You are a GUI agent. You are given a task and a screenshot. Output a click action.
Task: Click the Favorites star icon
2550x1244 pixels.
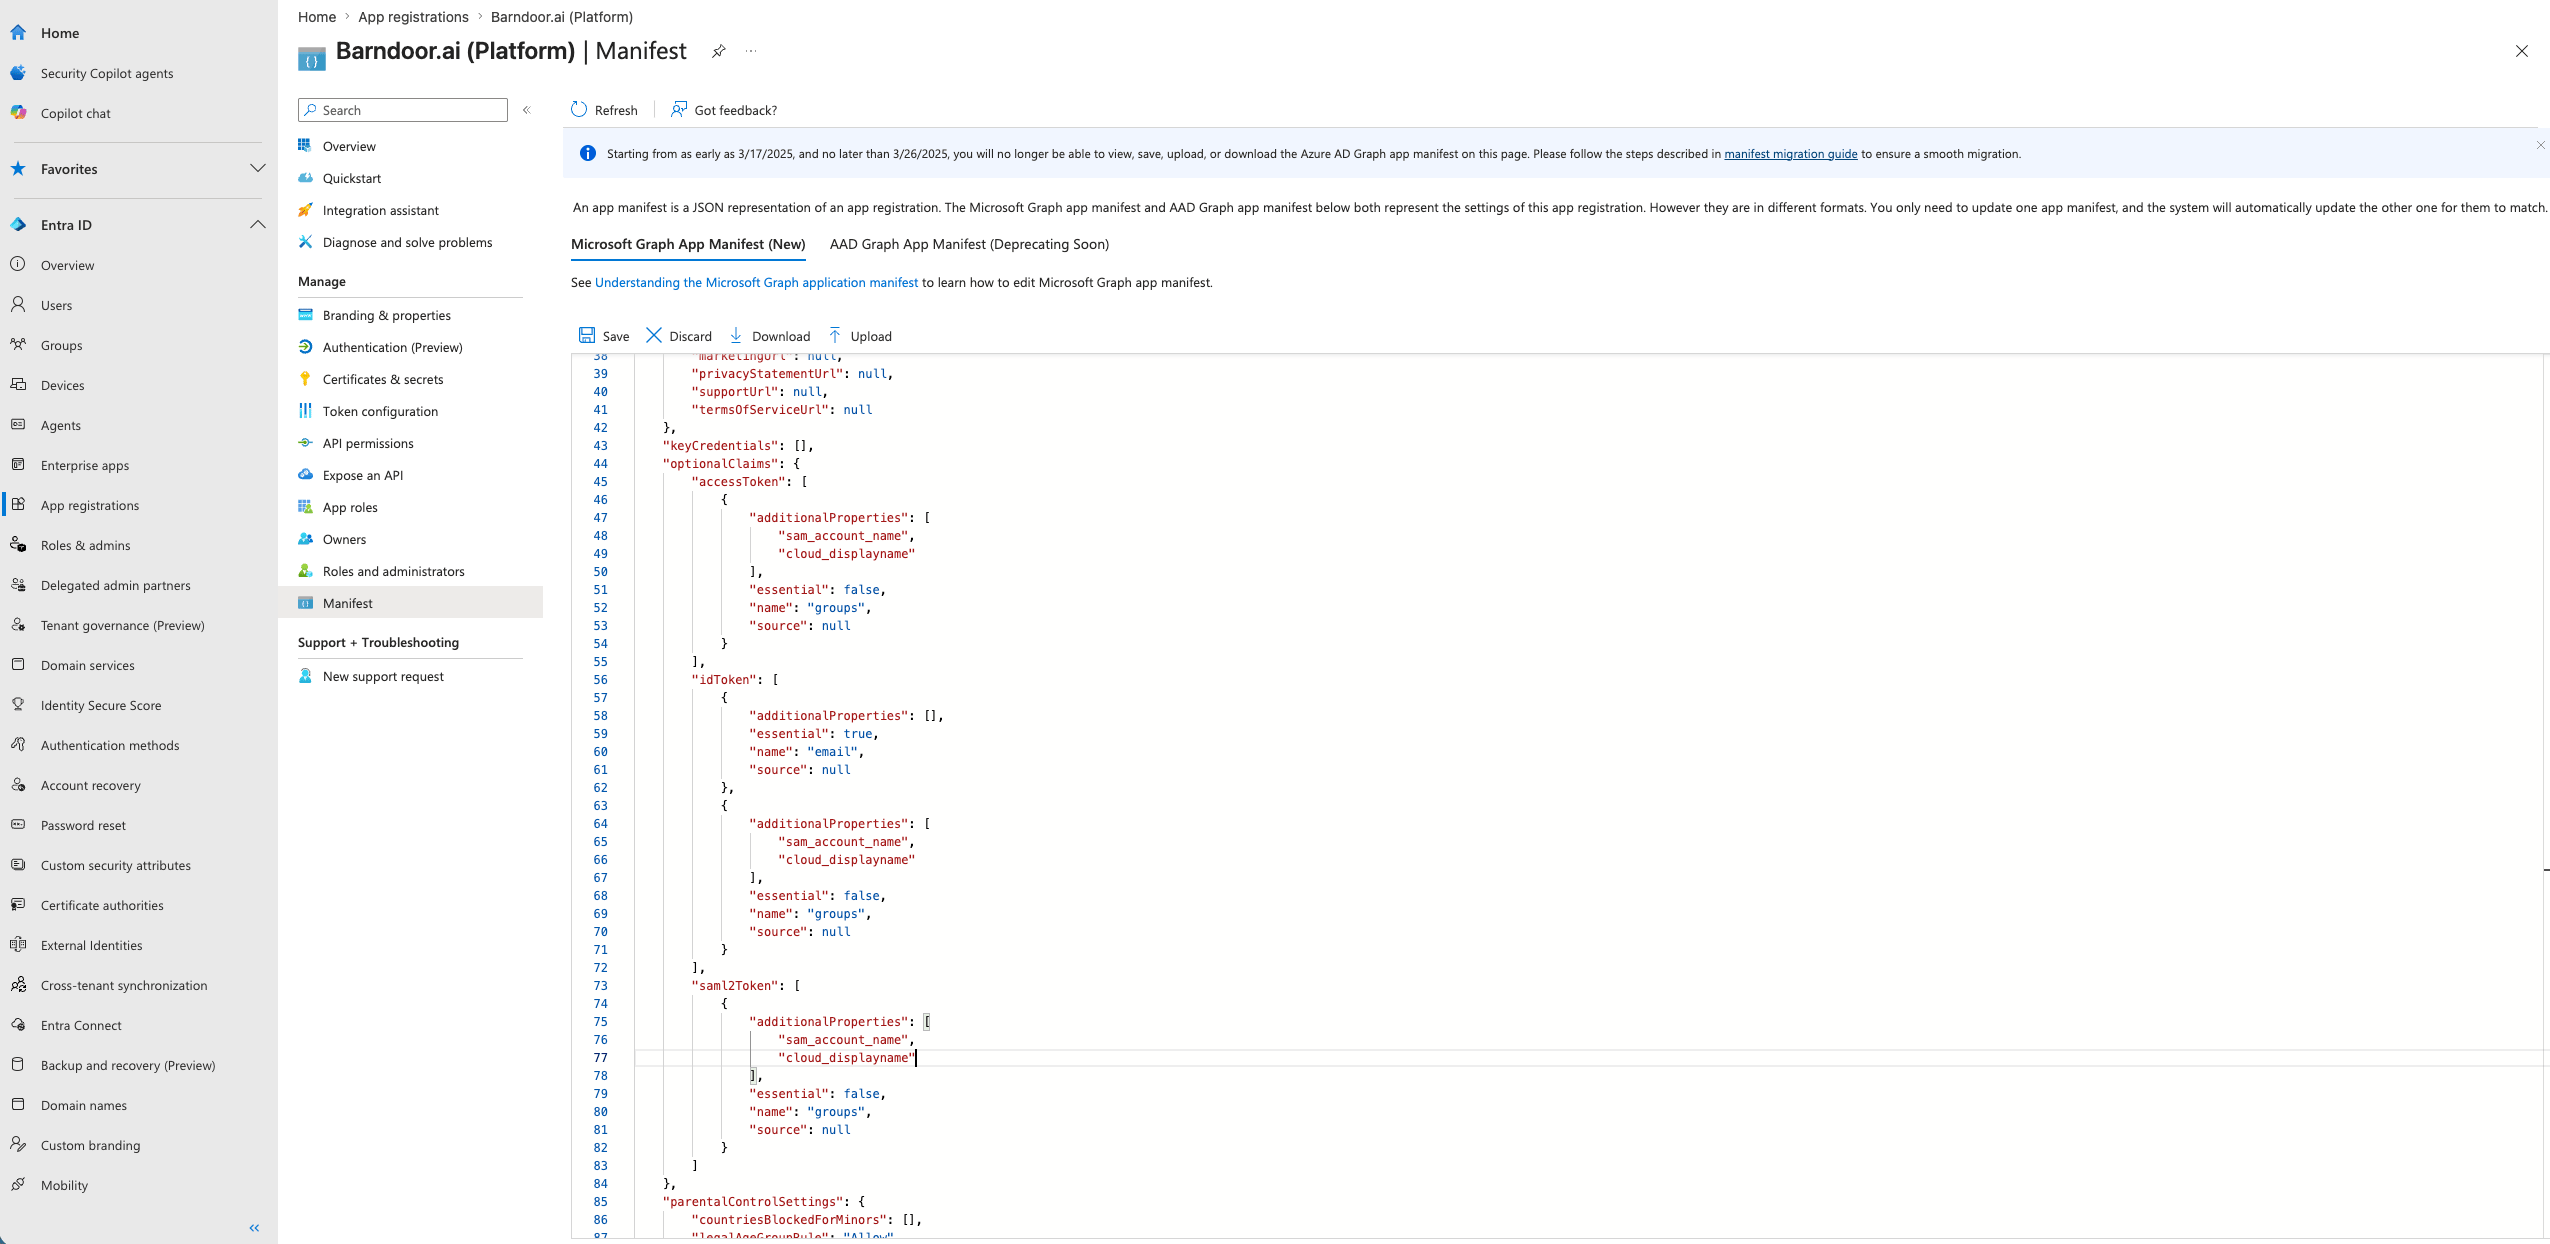coord(18,168)
